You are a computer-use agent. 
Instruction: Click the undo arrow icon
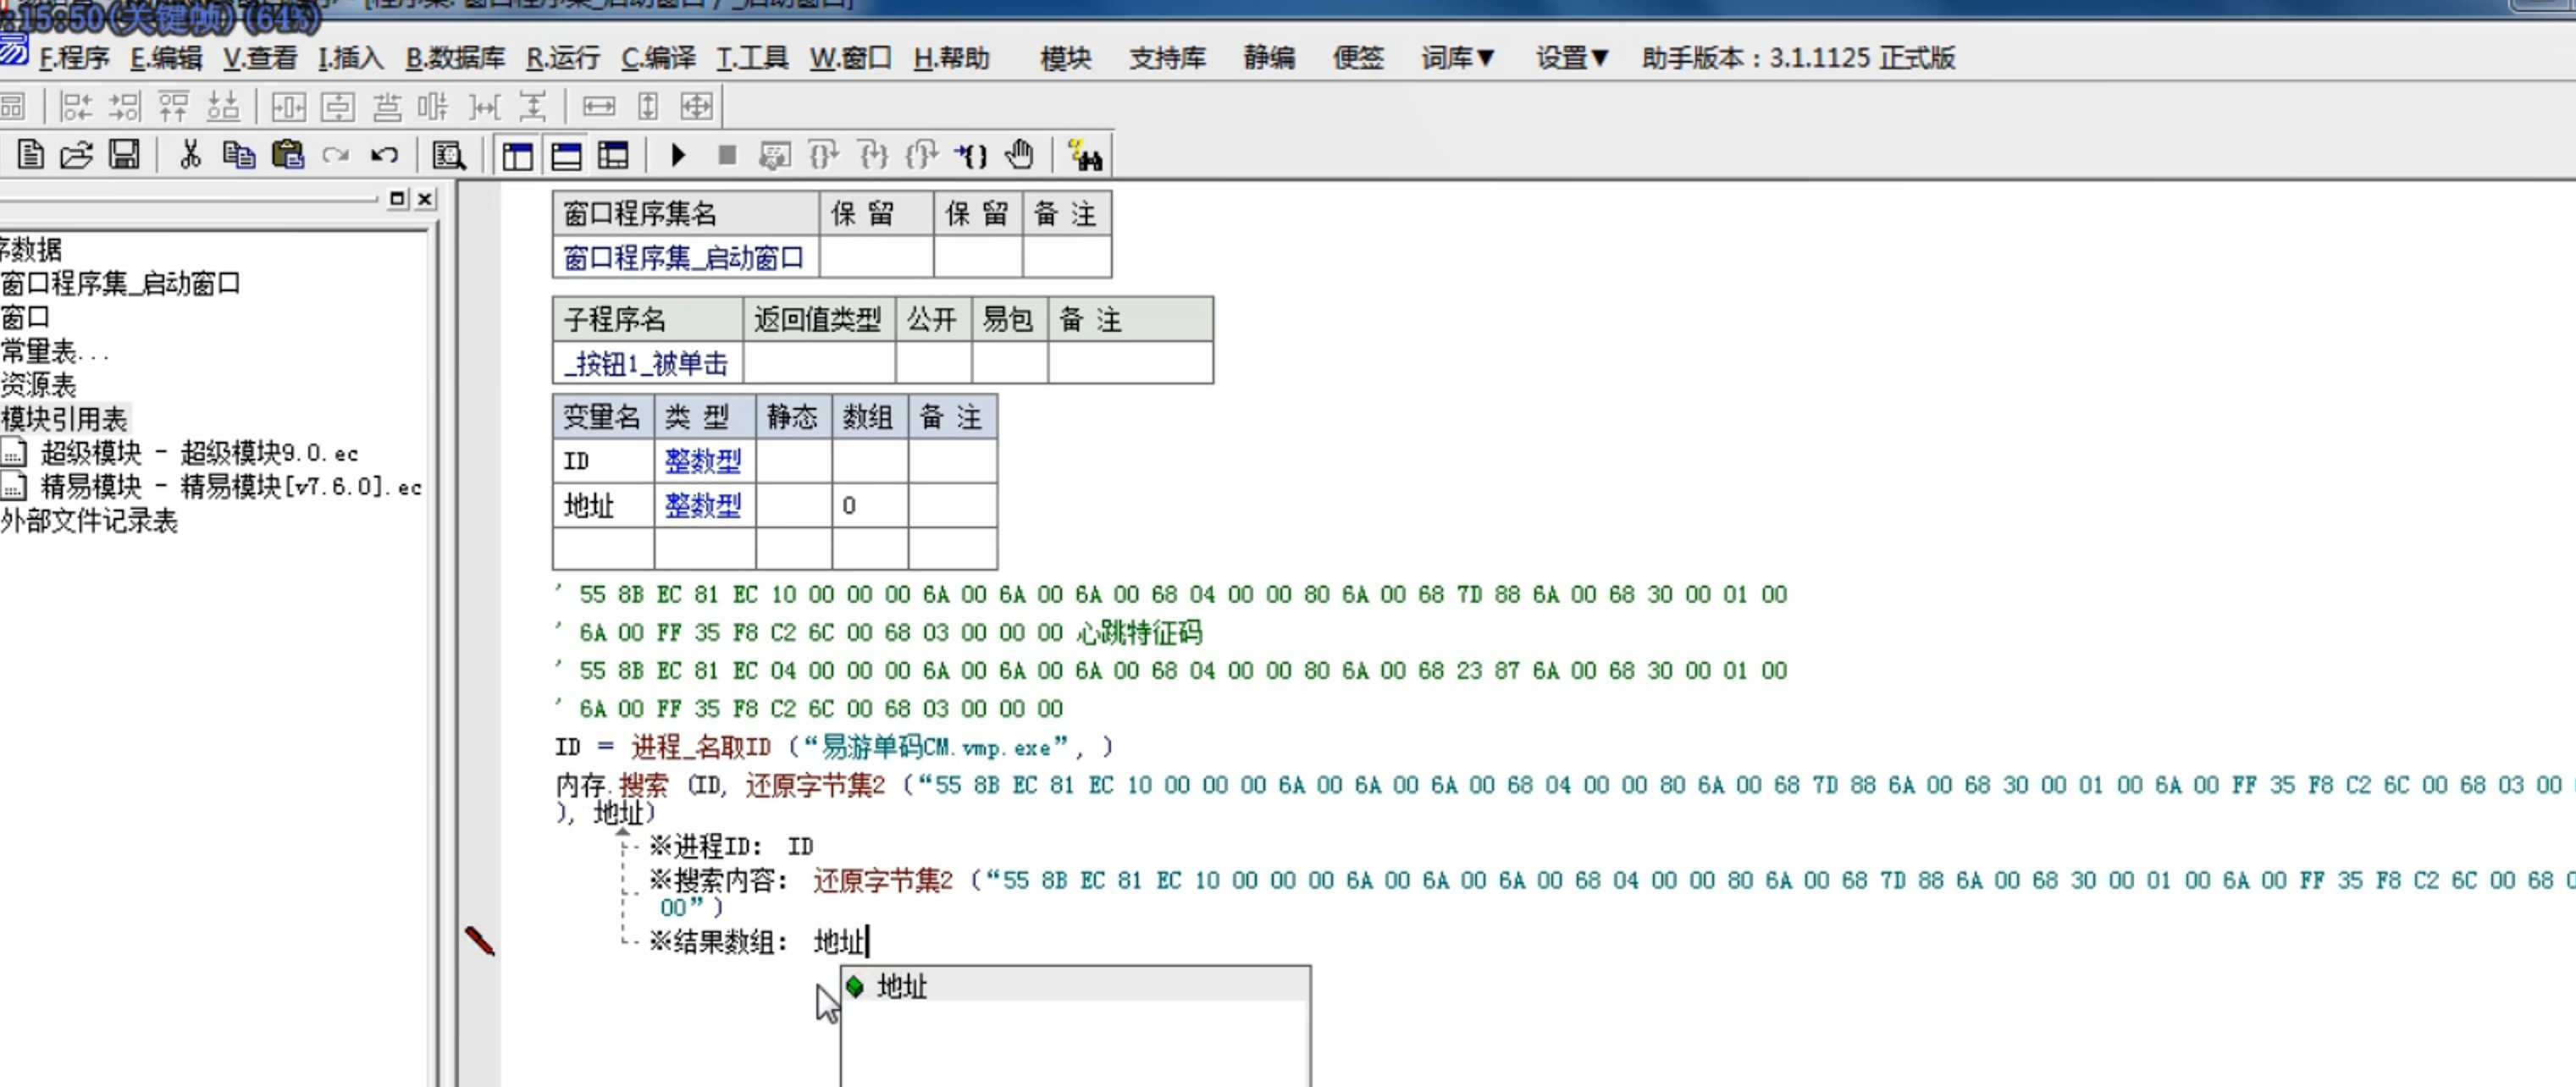point(384,156)
